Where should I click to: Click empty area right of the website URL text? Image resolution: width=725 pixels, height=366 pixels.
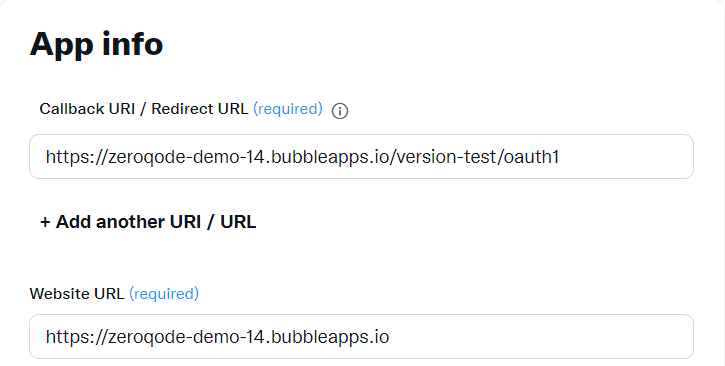541,336
